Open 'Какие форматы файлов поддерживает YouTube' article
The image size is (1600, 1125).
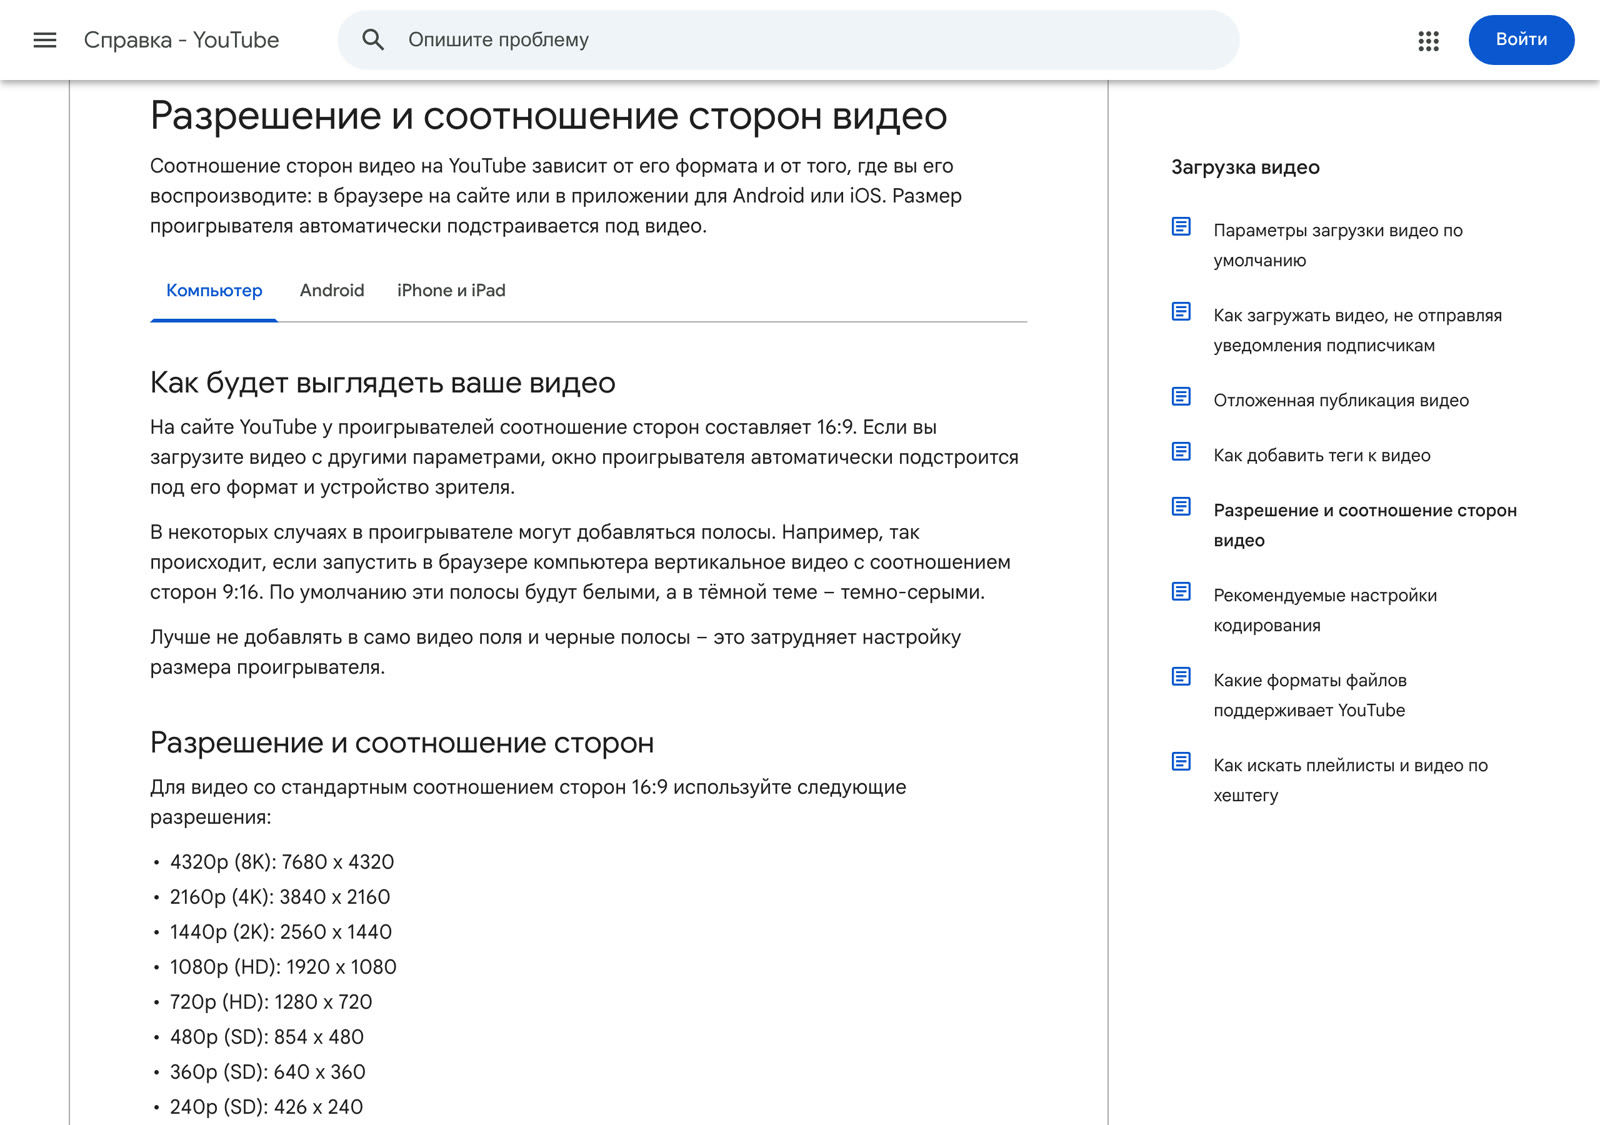pos(1310,695)
